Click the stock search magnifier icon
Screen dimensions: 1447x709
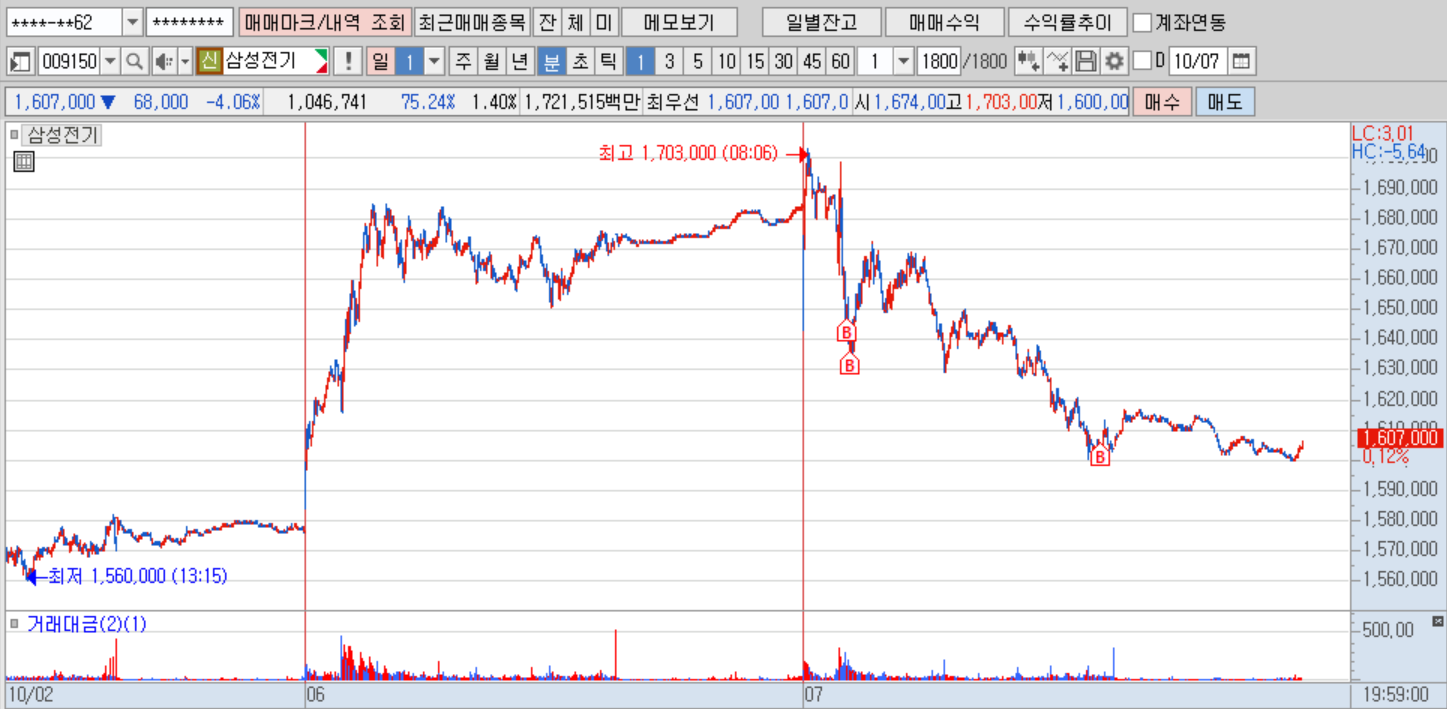pyautogui.click(x=134, y=62)
